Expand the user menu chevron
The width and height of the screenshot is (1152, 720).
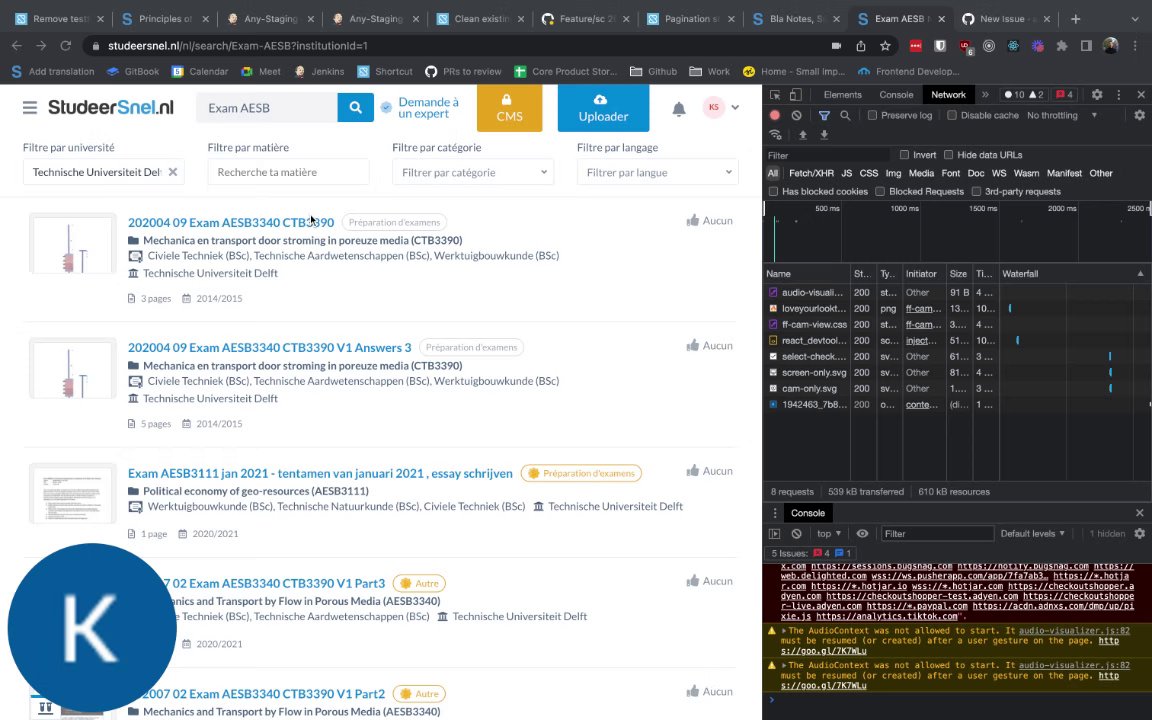pyautogui.click(x=735, y=108)
